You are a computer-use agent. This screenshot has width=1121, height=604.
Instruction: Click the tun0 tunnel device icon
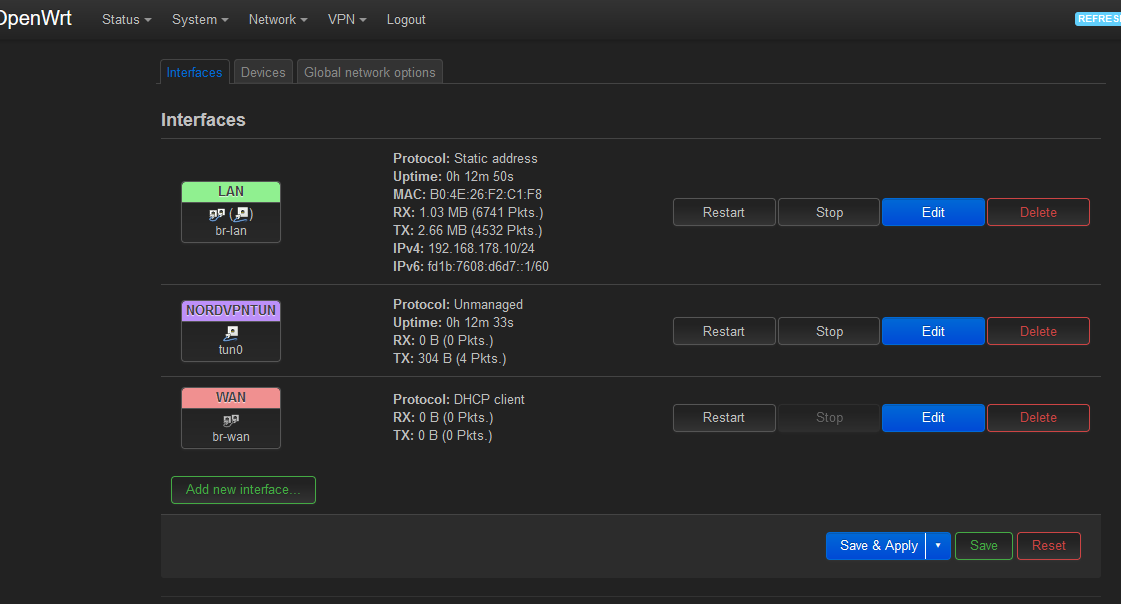pos(231,332)
